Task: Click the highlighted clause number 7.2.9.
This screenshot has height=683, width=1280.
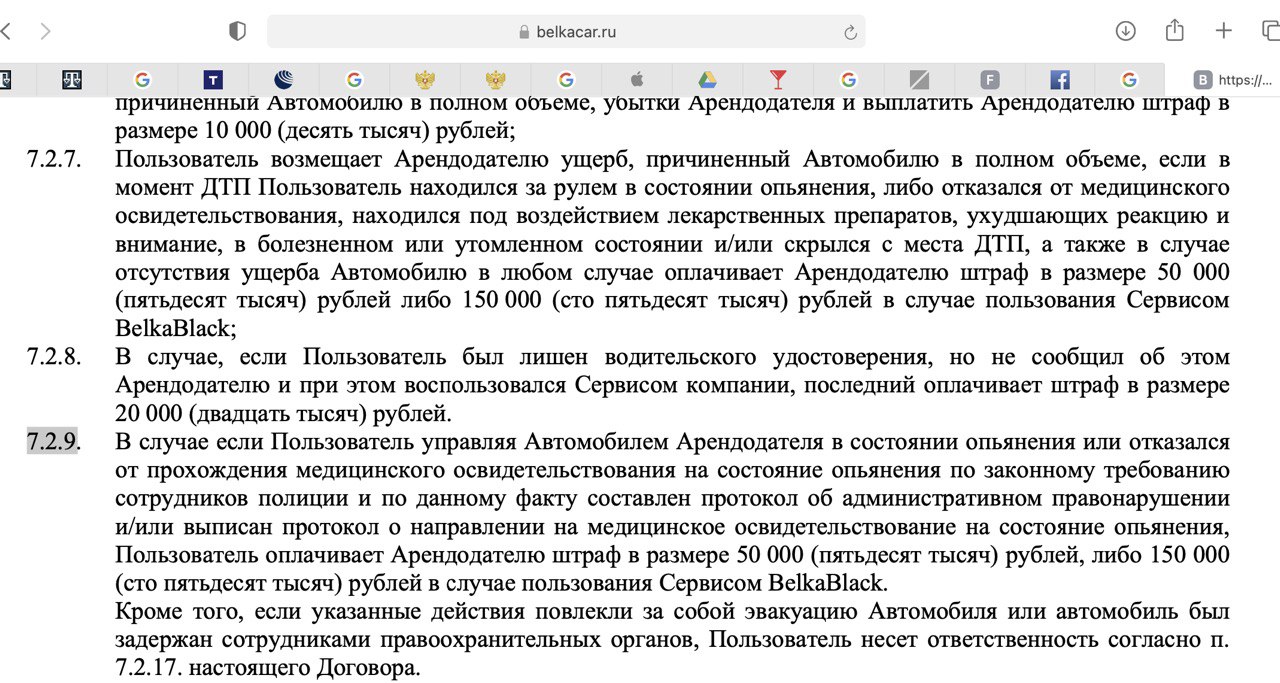Action: (x=53, y=441)
